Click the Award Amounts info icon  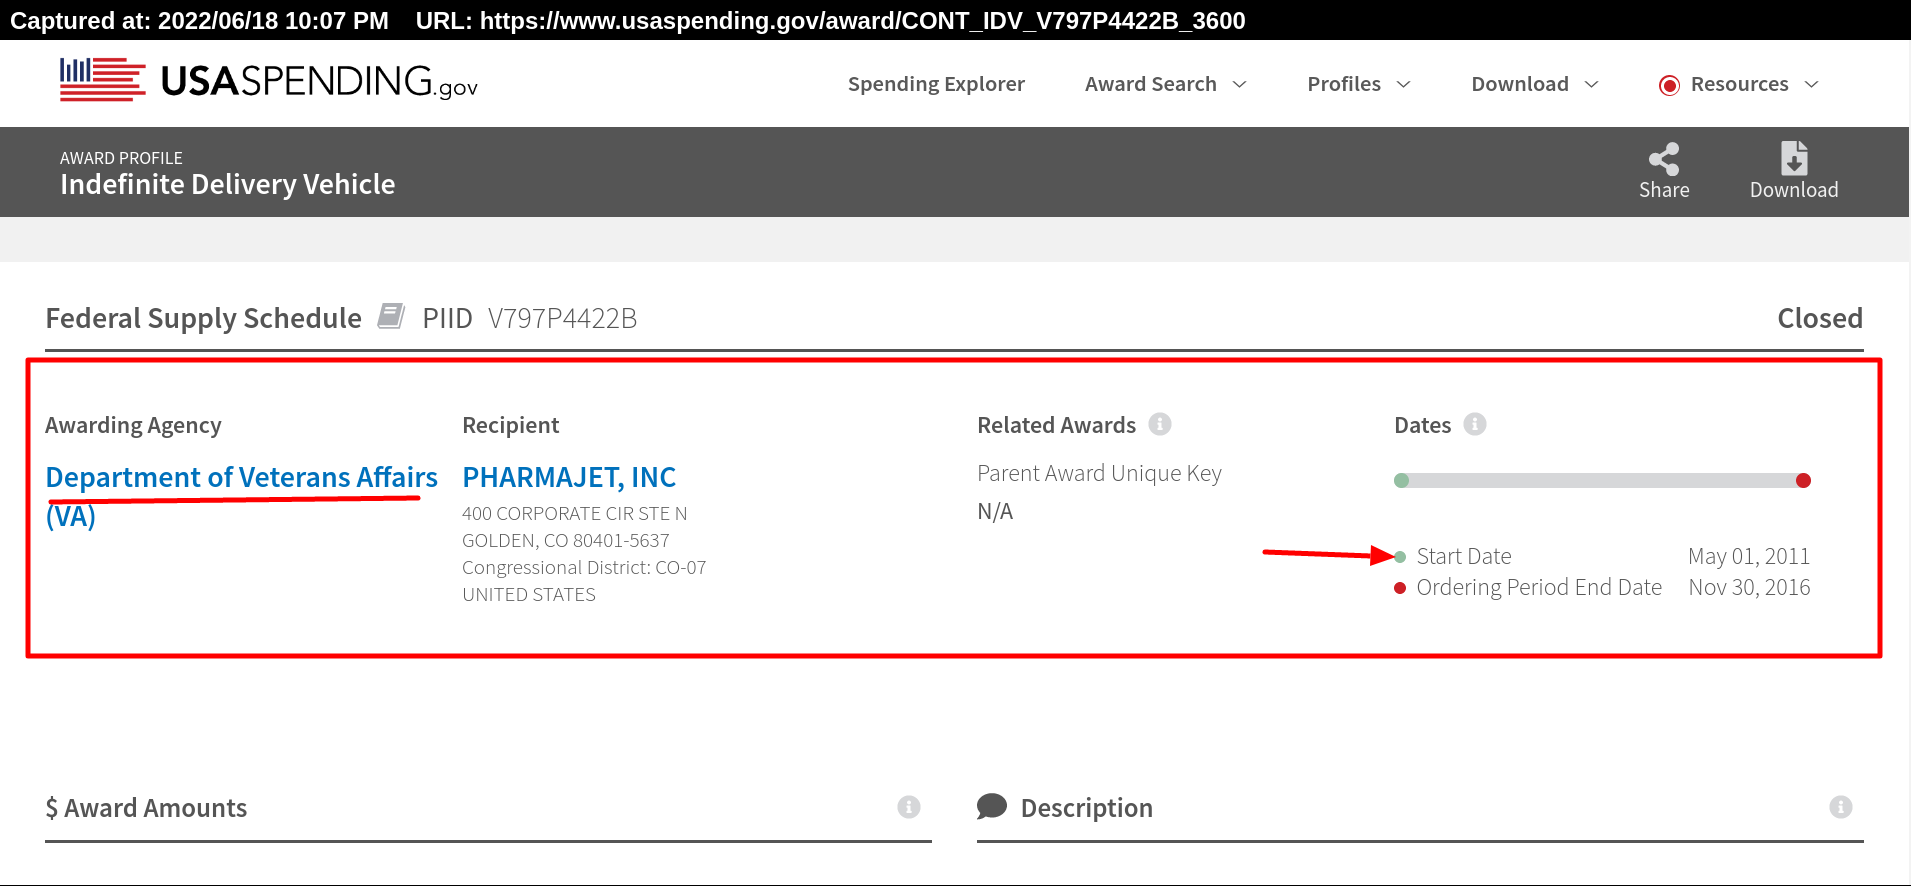point(908,807)
